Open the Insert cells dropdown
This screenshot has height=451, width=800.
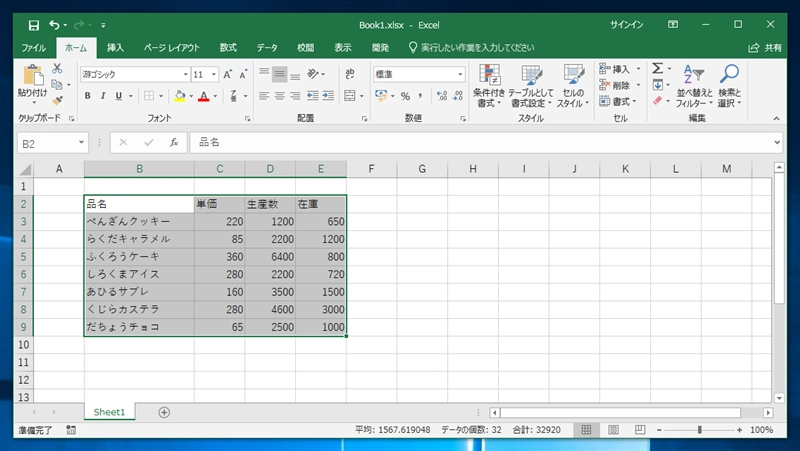[638, 69]
